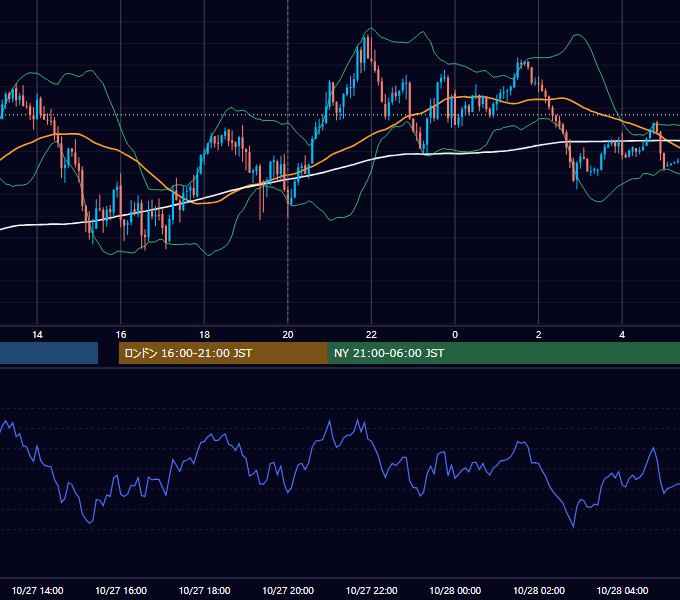Click the 10/27 14:00 time label
This screenshot has width=680, height=600.
click(37, 590)
